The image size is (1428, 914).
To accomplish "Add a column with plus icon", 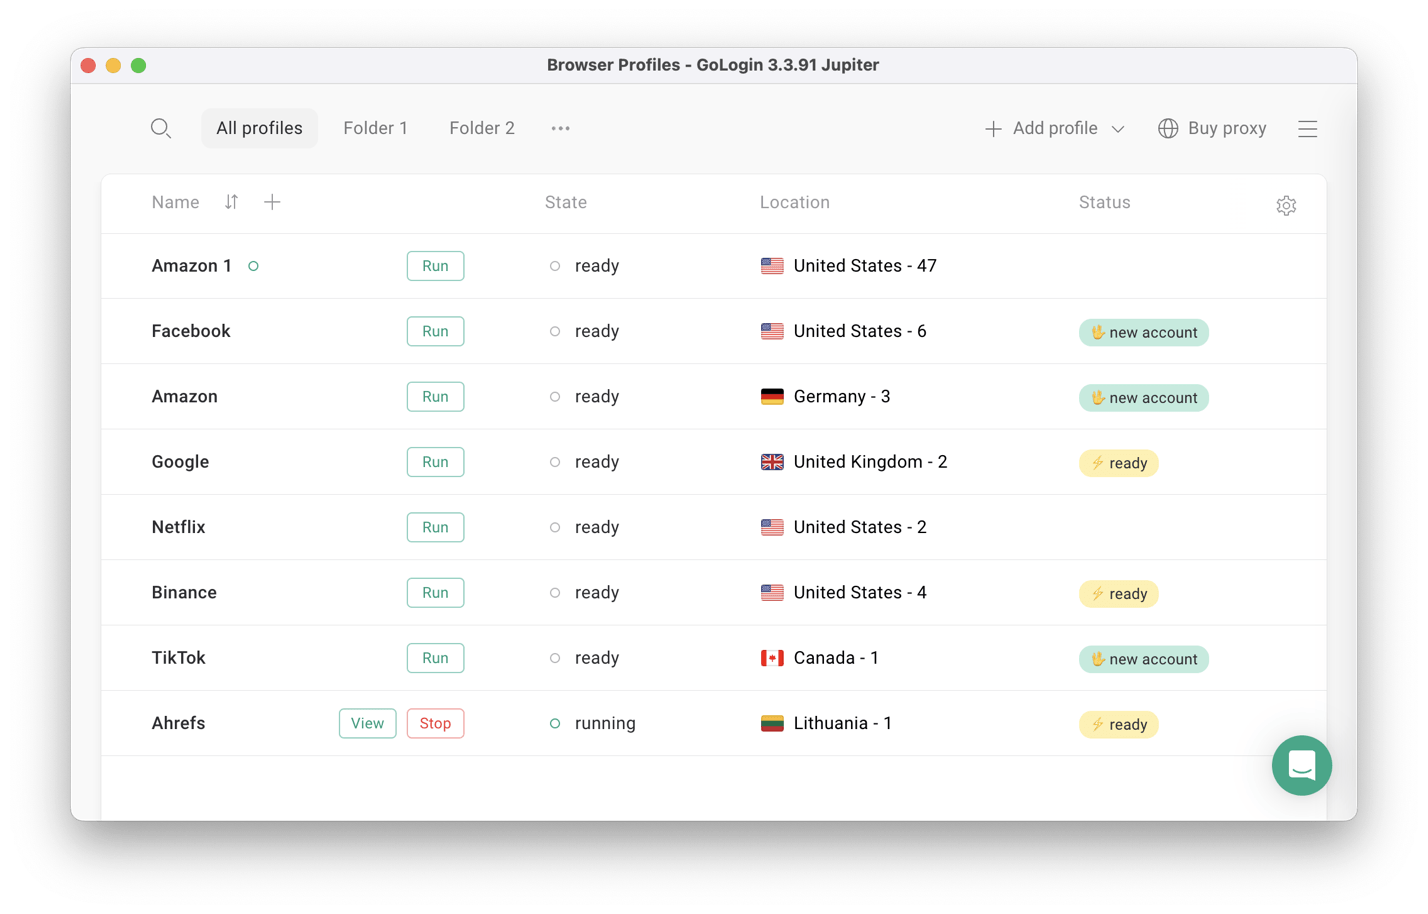I will (x=272, y=202).
